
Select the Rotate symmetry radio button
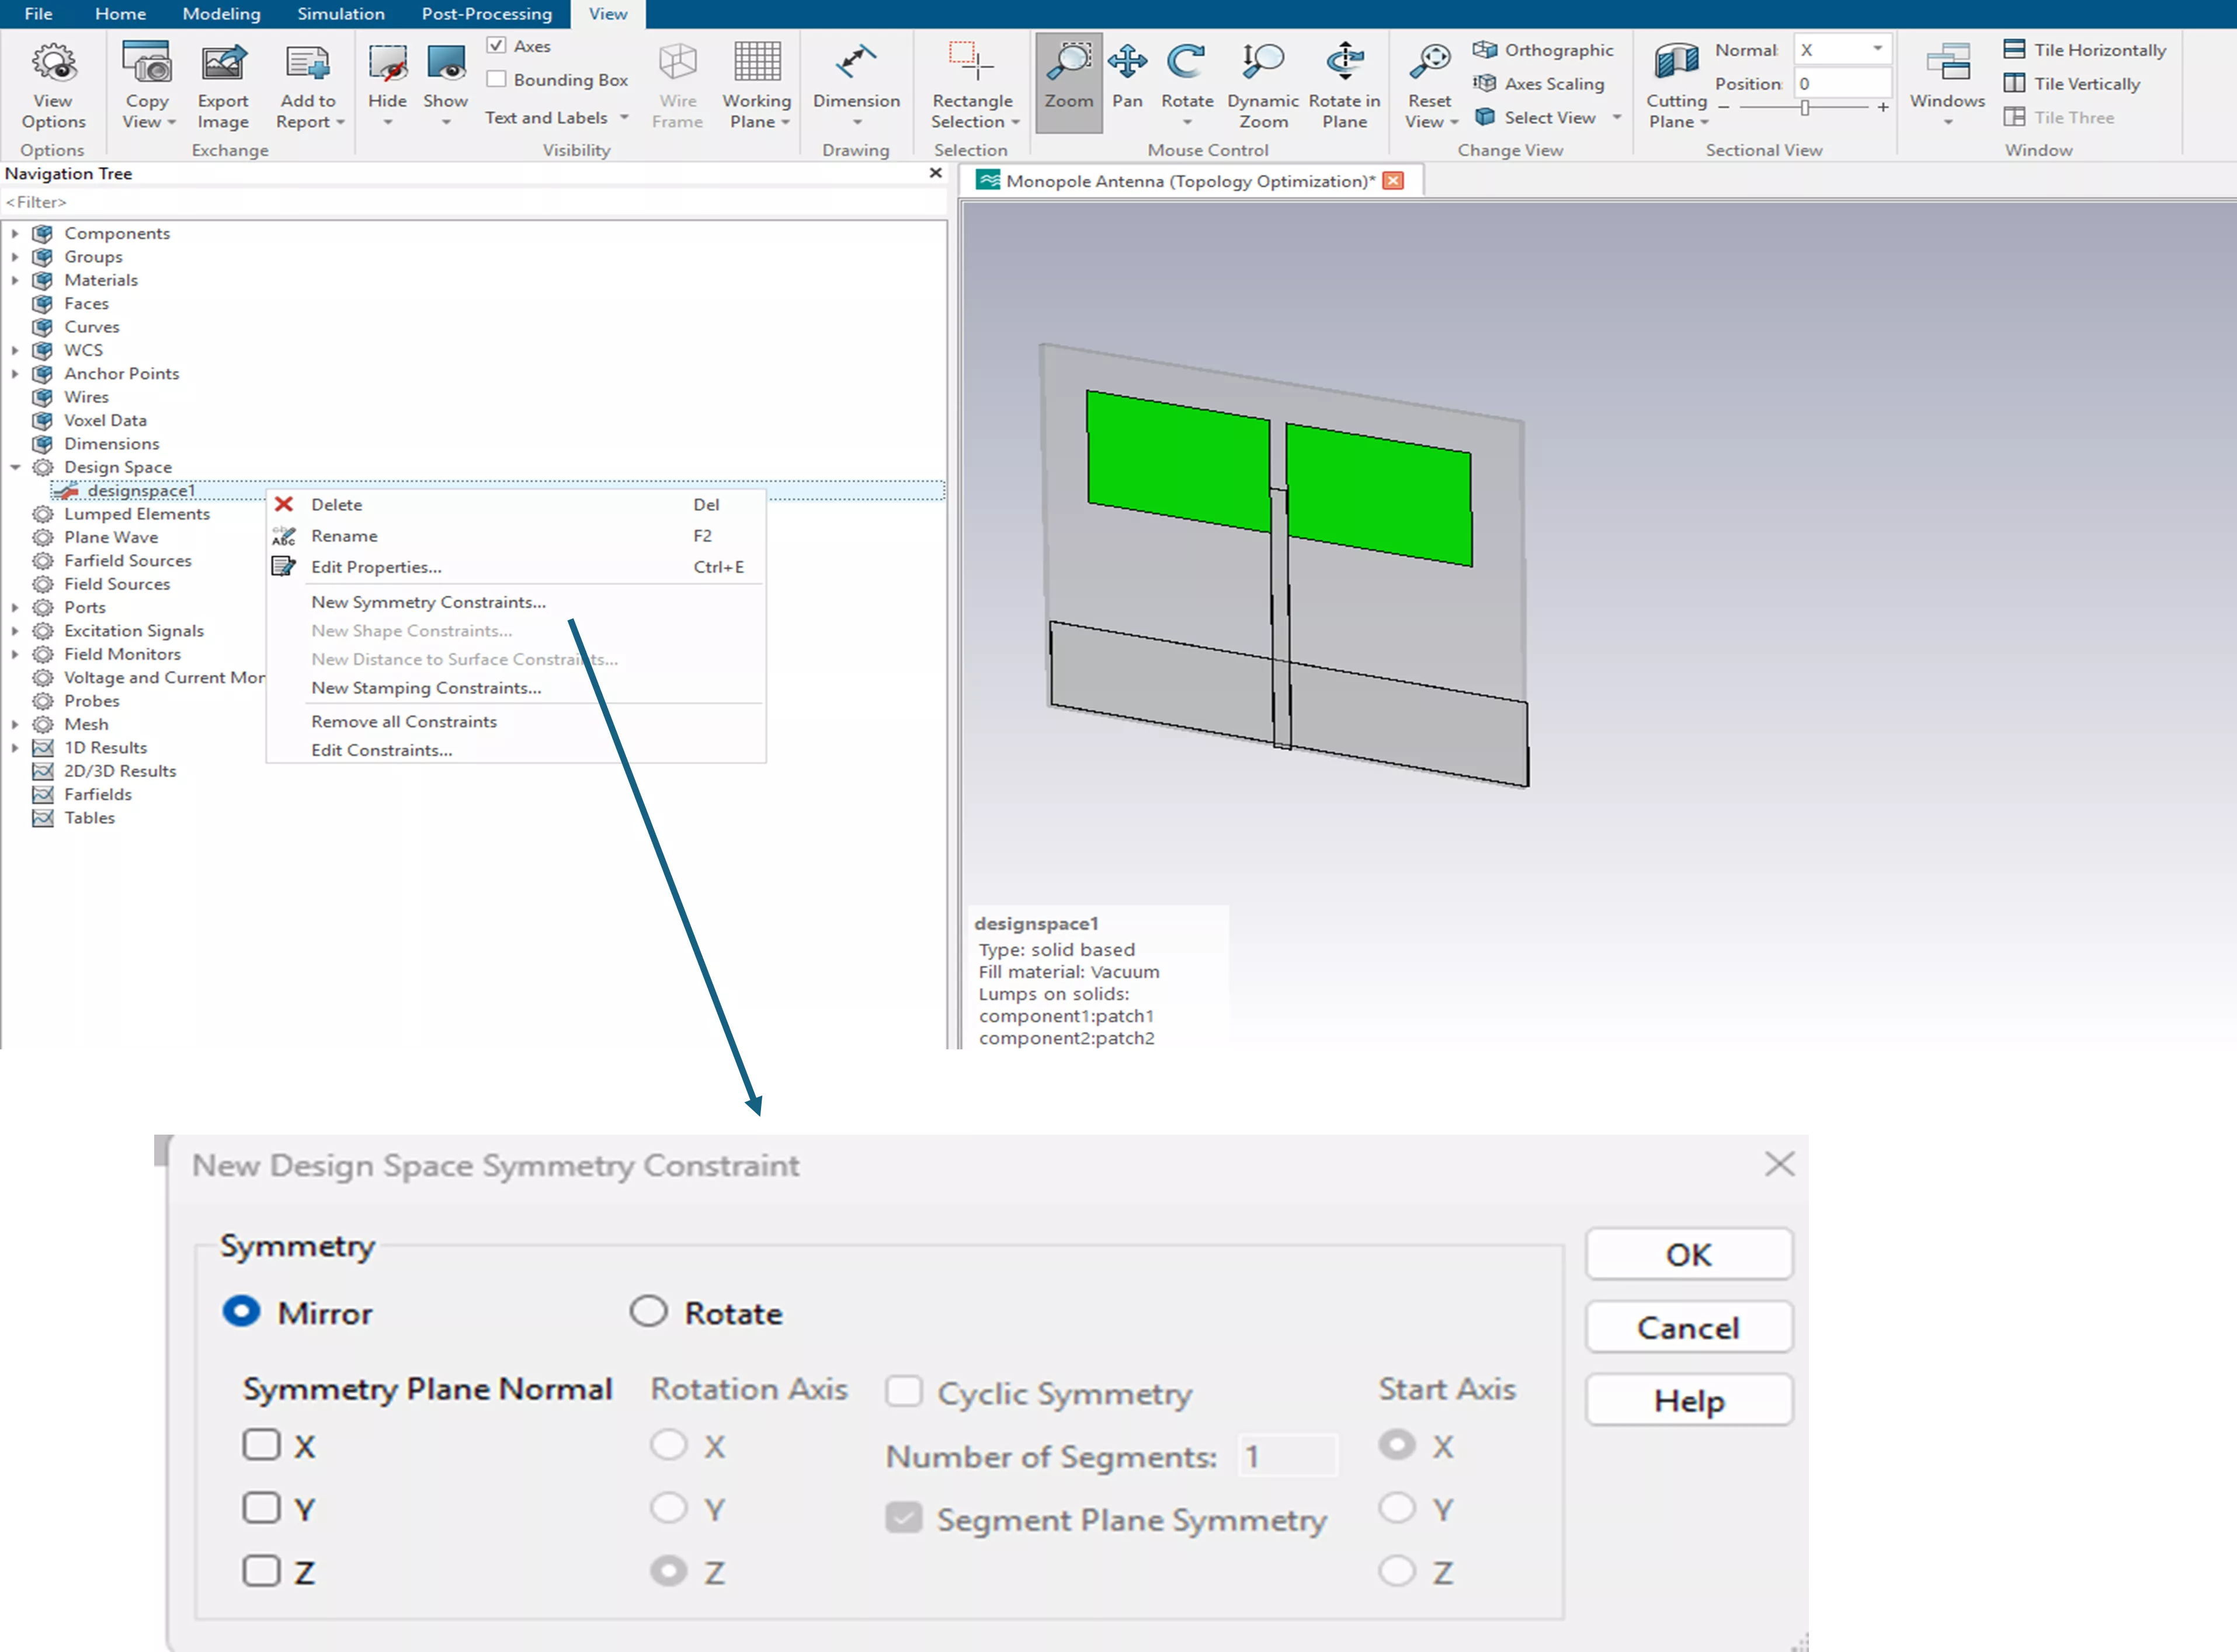click(648, 1311)
